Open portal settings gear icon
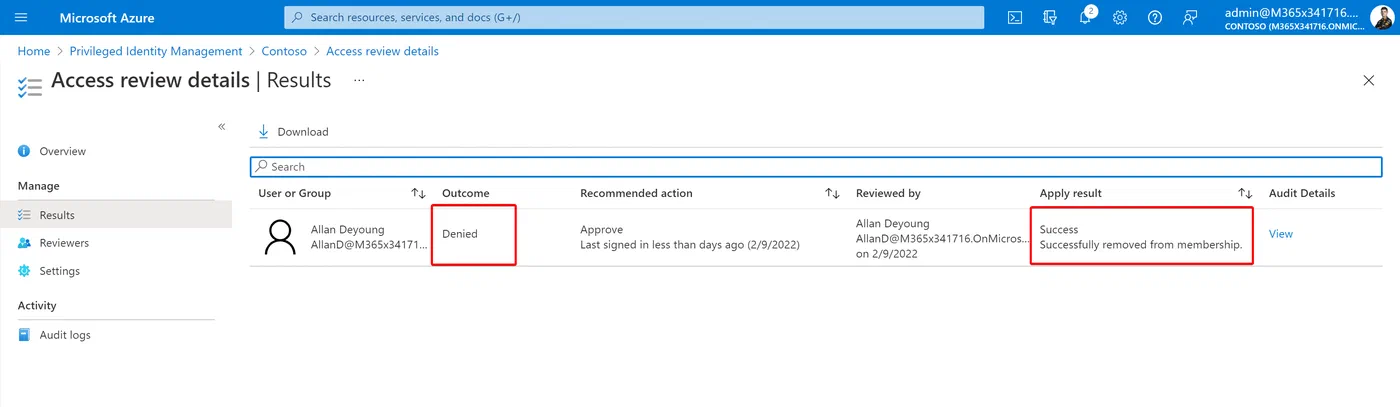1400x407 pixels. pyautogui.click(x=1120, y=17)
